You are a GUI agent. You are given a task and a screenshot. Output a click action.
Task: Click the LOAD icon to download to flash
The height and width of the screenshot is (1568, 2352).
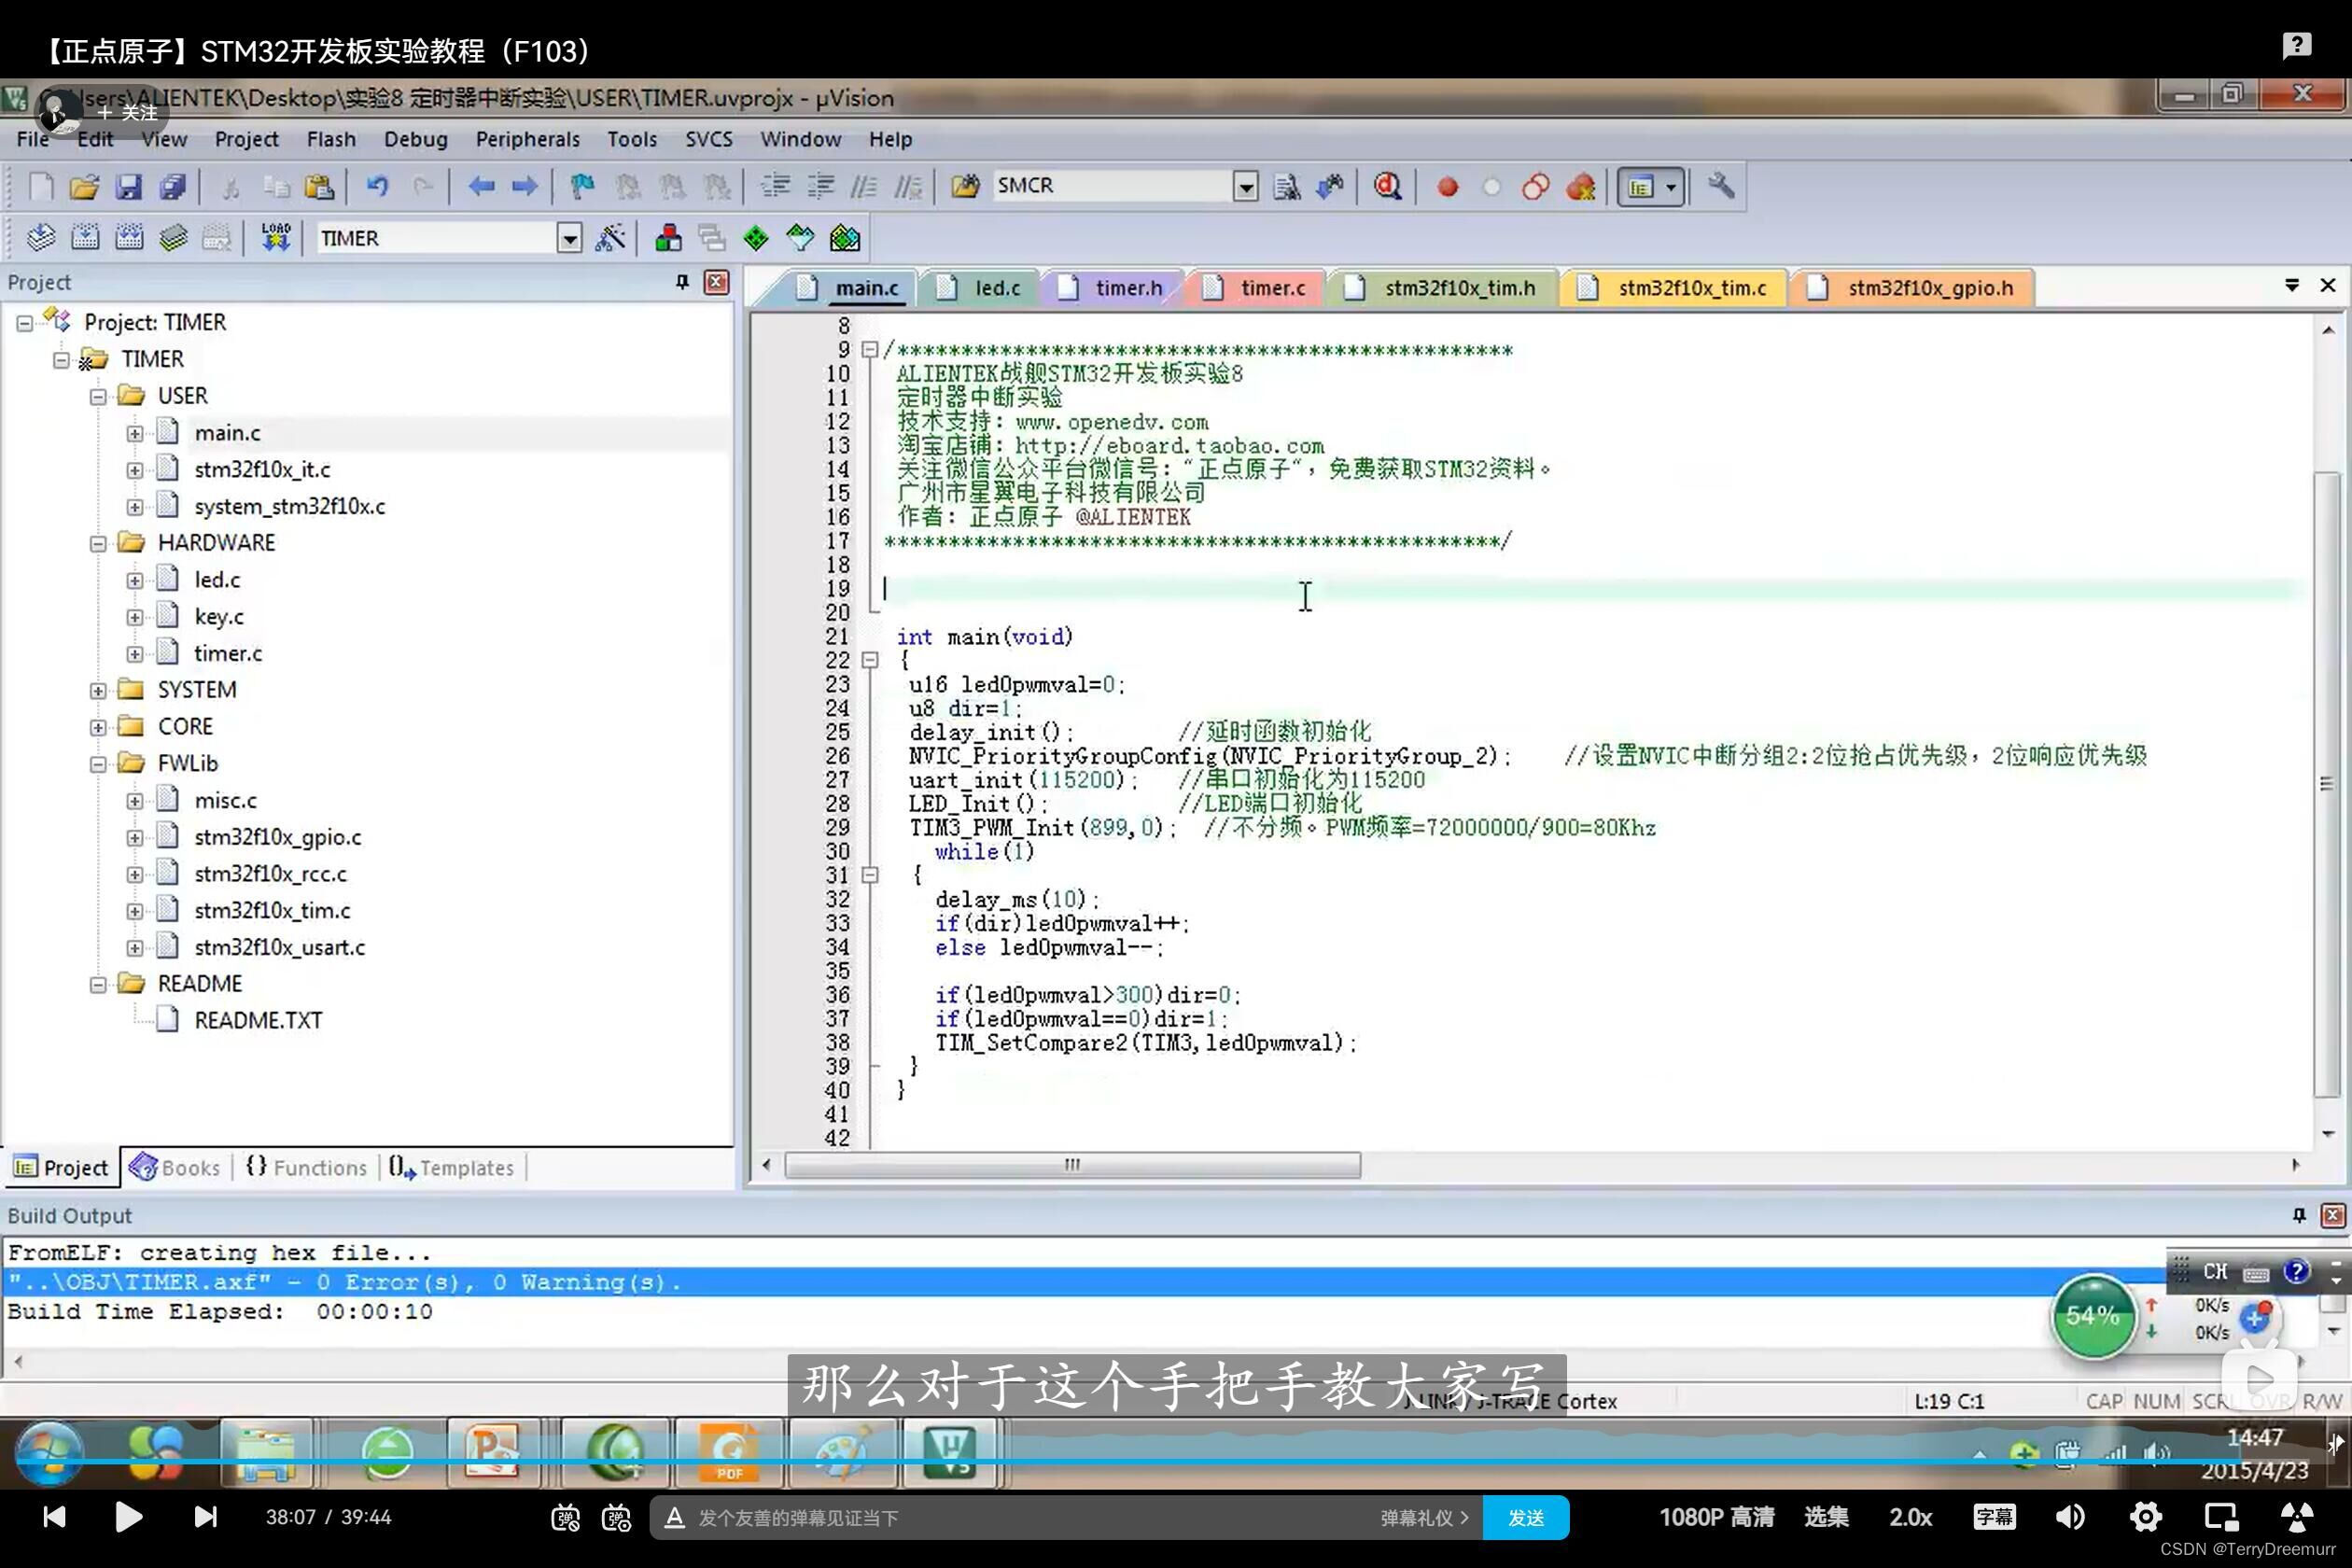tap(275, 237)
